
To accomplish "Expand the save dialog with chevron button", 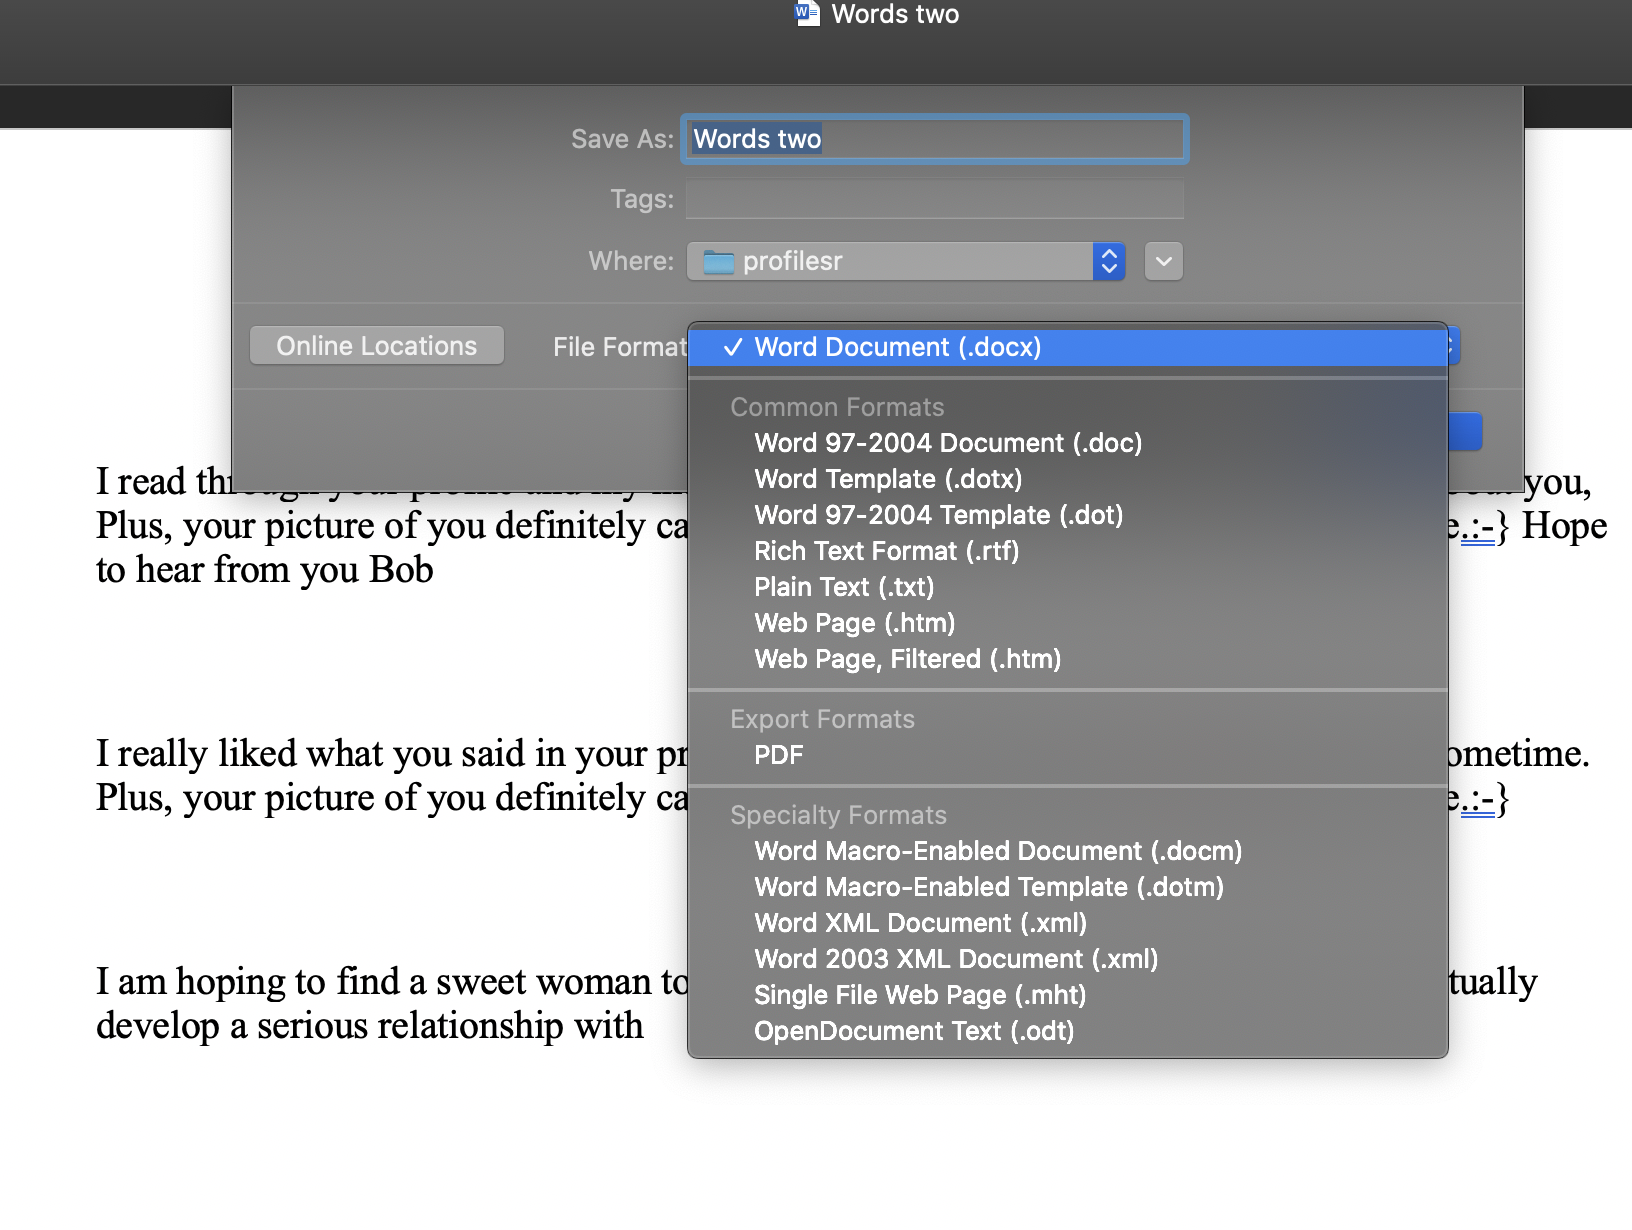I will [1164, 261].
